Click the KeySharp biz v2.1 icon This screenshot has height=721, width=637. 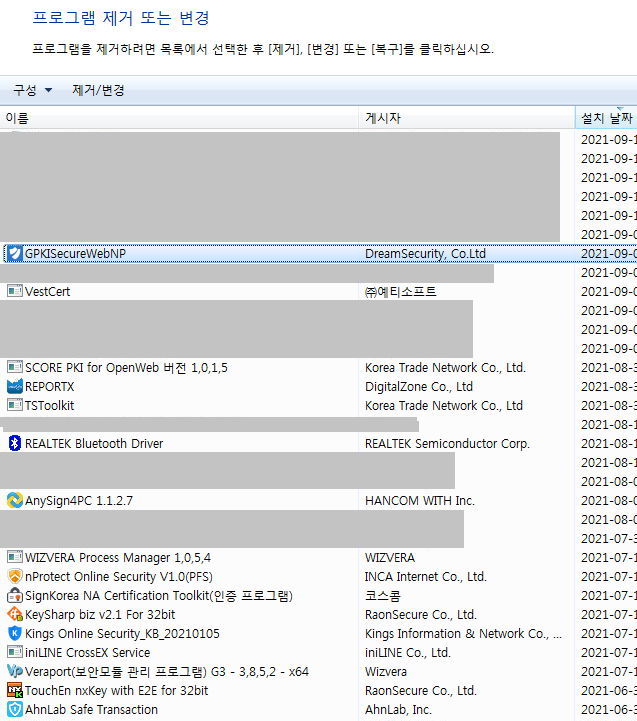pyautogui.click(x=15, y=614)
